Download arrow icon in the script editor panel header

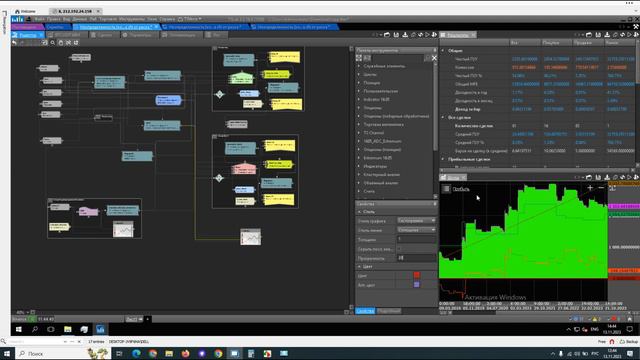(x=405, y=35)
